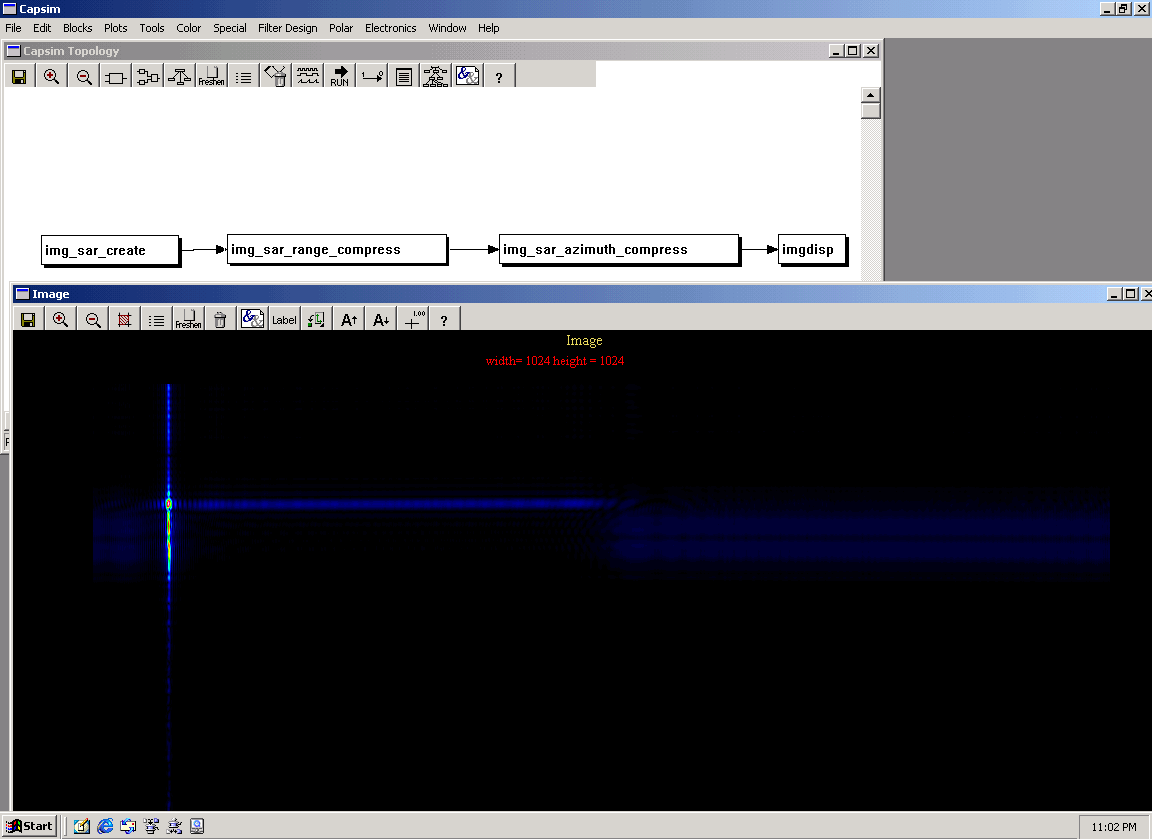Click the notepad quick launch icon in the taskbar

point(82,827)
